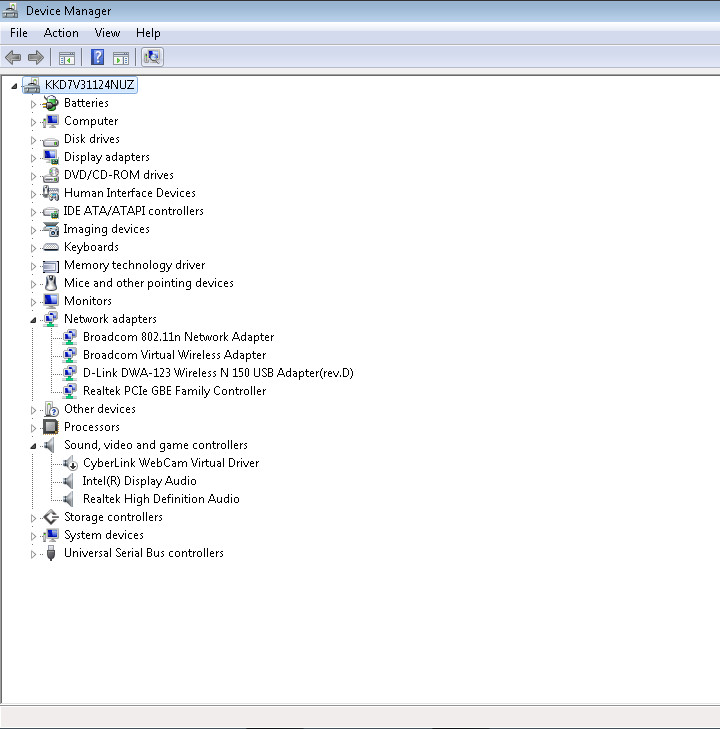Collapse the Network adapters category
Viewport: 720px width, 729px height.
(33, 320)
